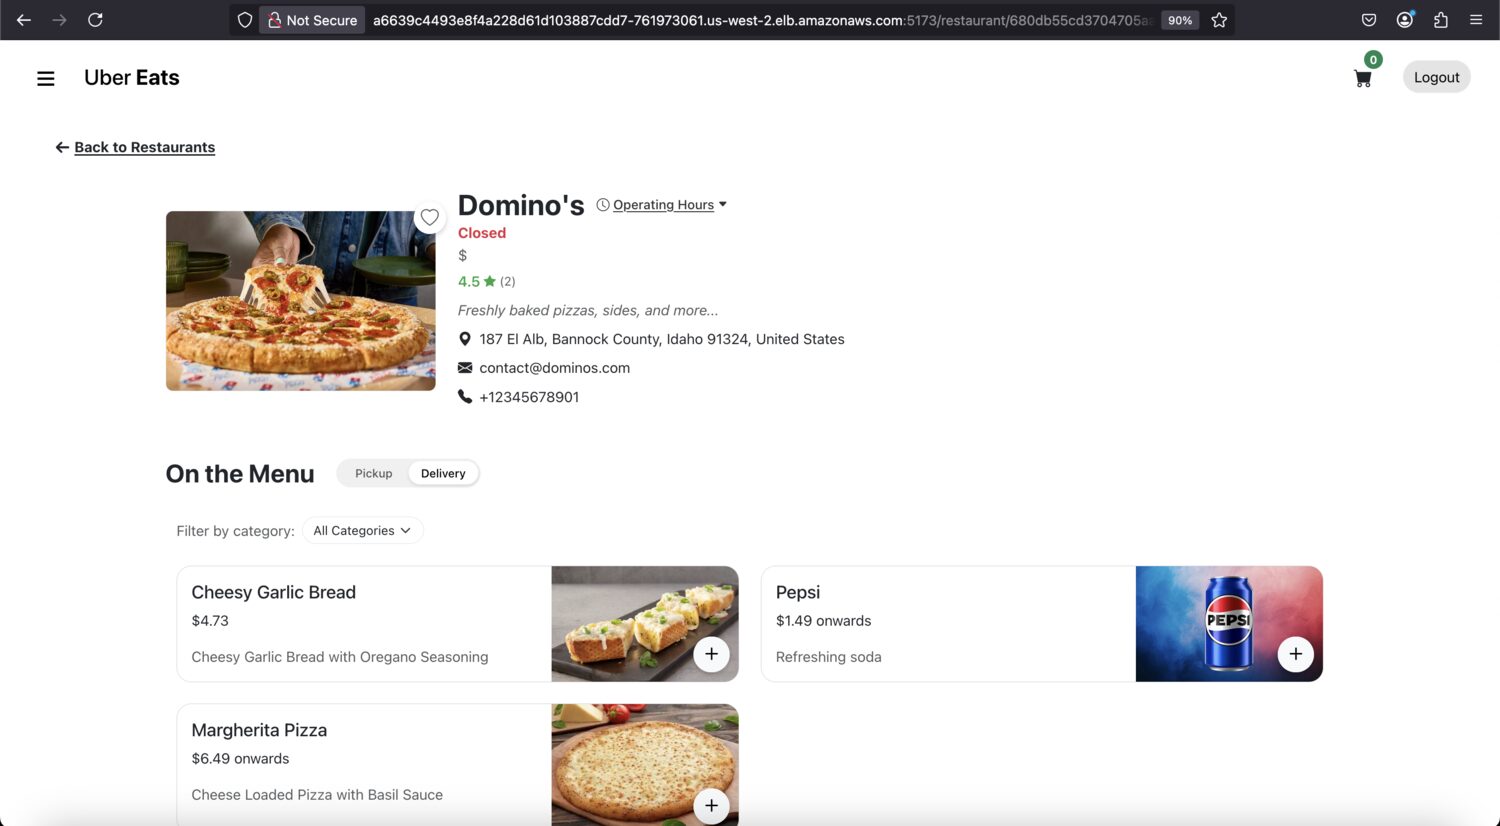Viewport: 1500px width, 826px height.
Task: Open the shopping cart
Action: coord(1362,79)
